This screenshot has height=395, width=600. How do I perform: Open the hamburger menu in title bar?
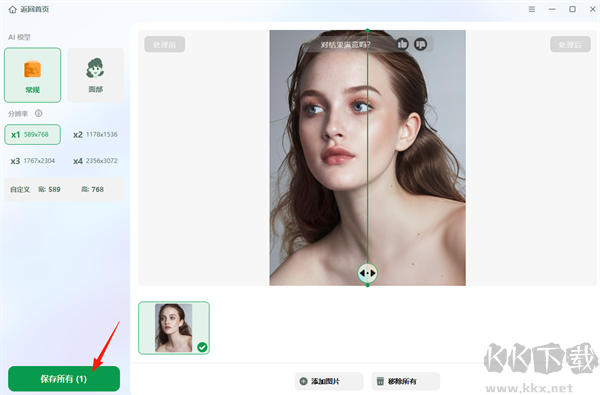coord(532,9)
